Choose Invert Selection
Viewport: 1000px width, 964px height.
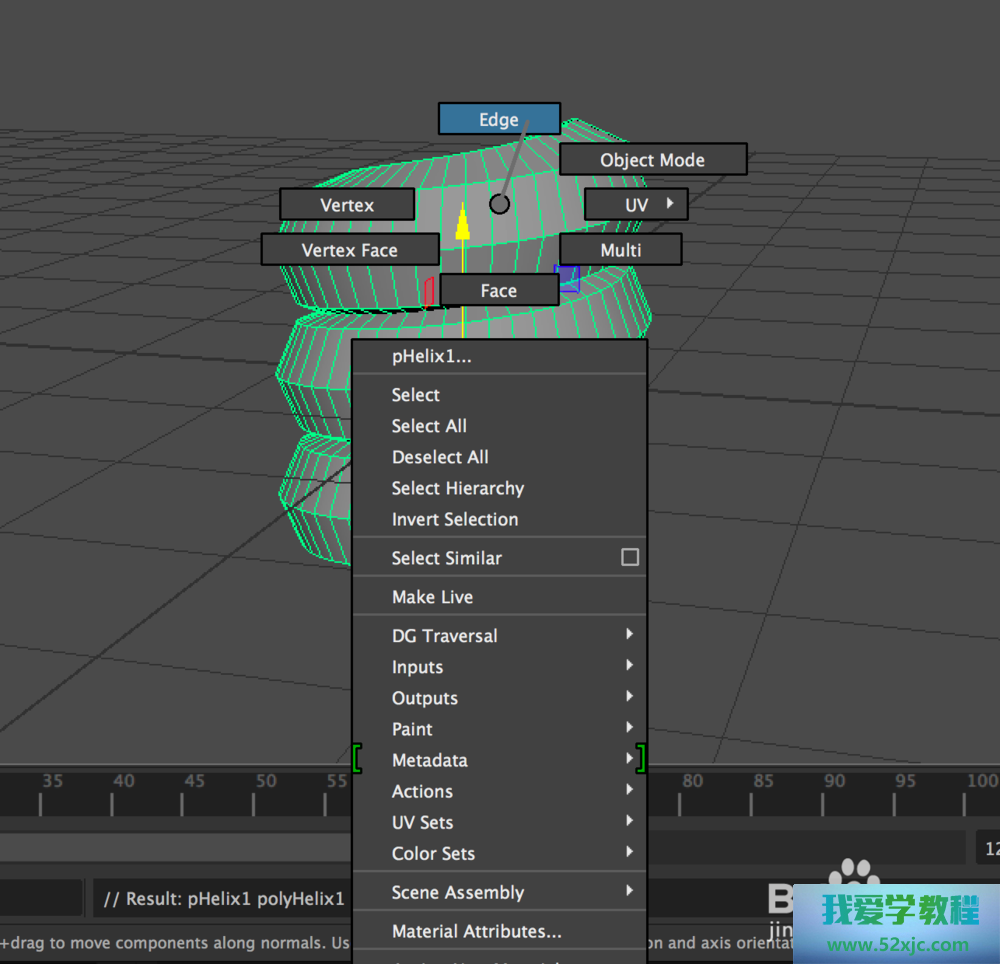pyautogui.click(x=455, y=519)
